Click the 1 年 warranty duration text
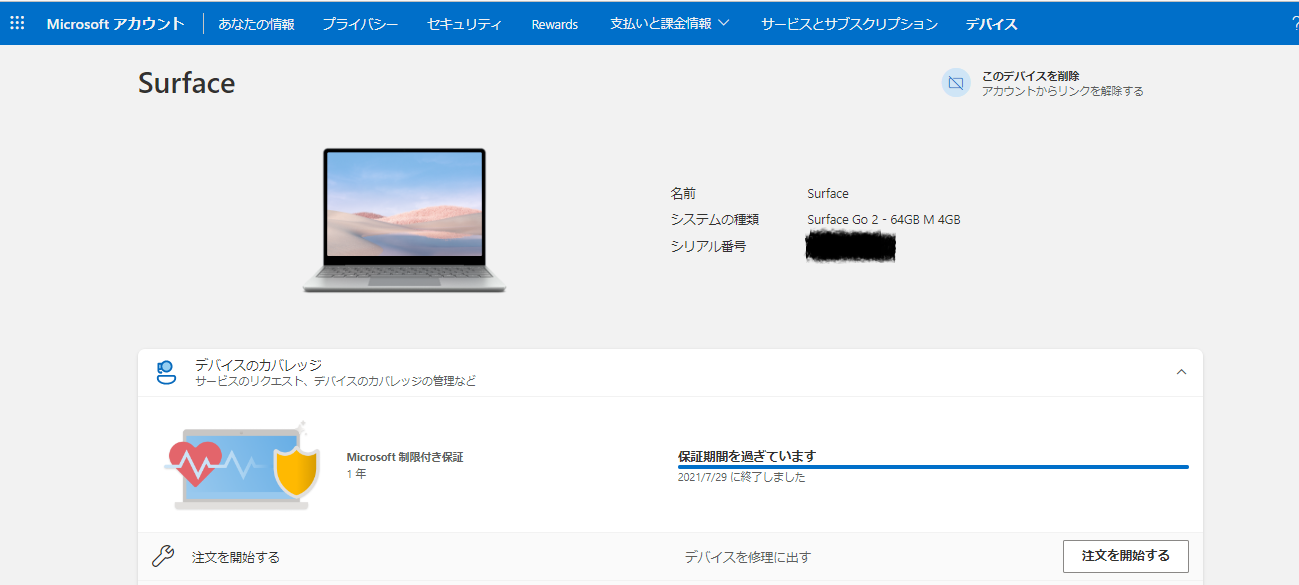 point(357,474)
